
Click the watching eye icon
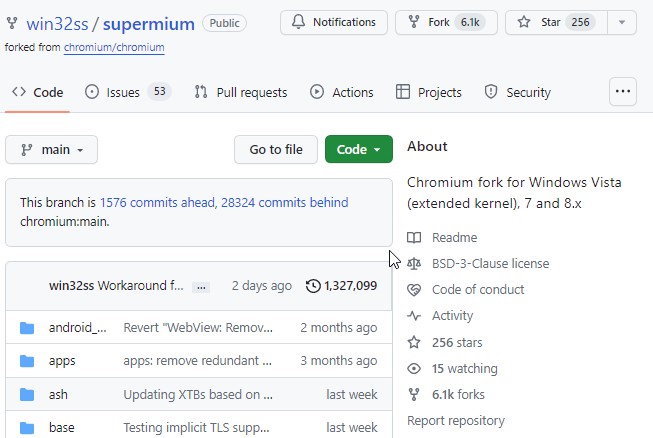tap(414, 368)
